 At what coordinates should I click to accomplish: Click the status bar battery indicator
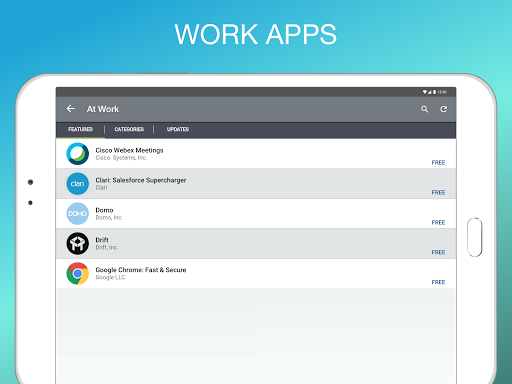[x=434, y=92]
